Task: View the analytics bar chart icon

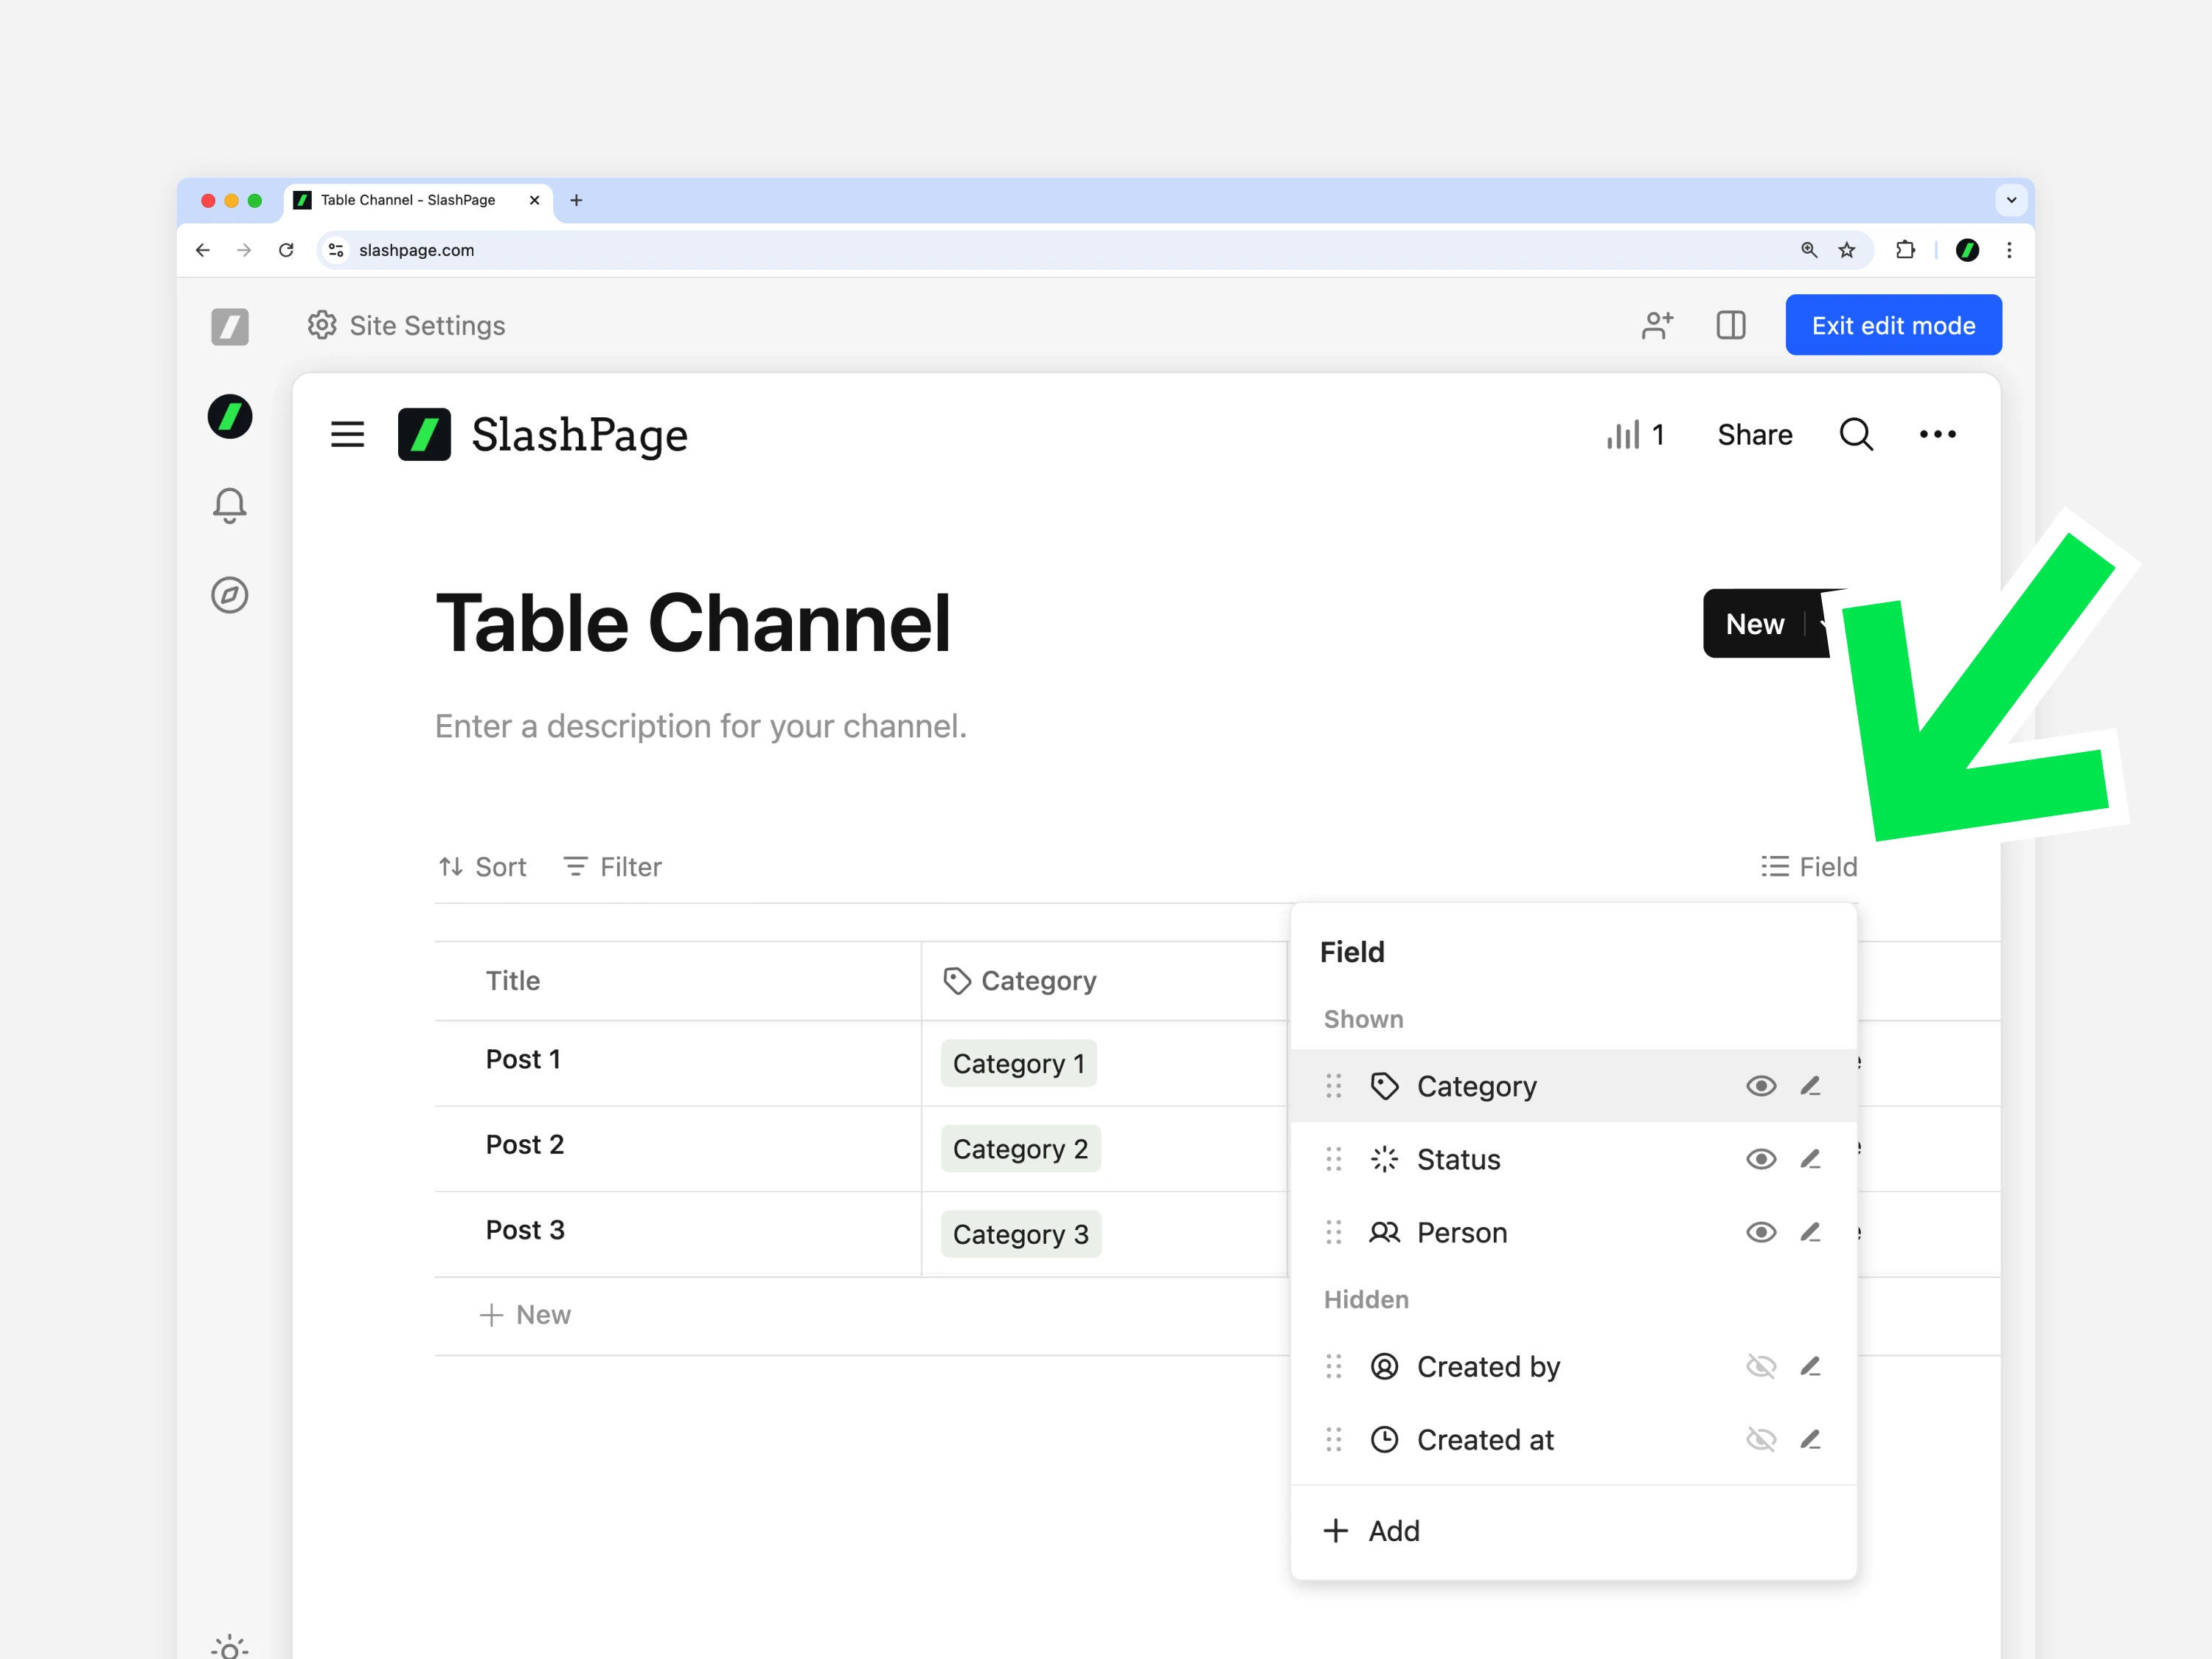Action: point(1623,434)
